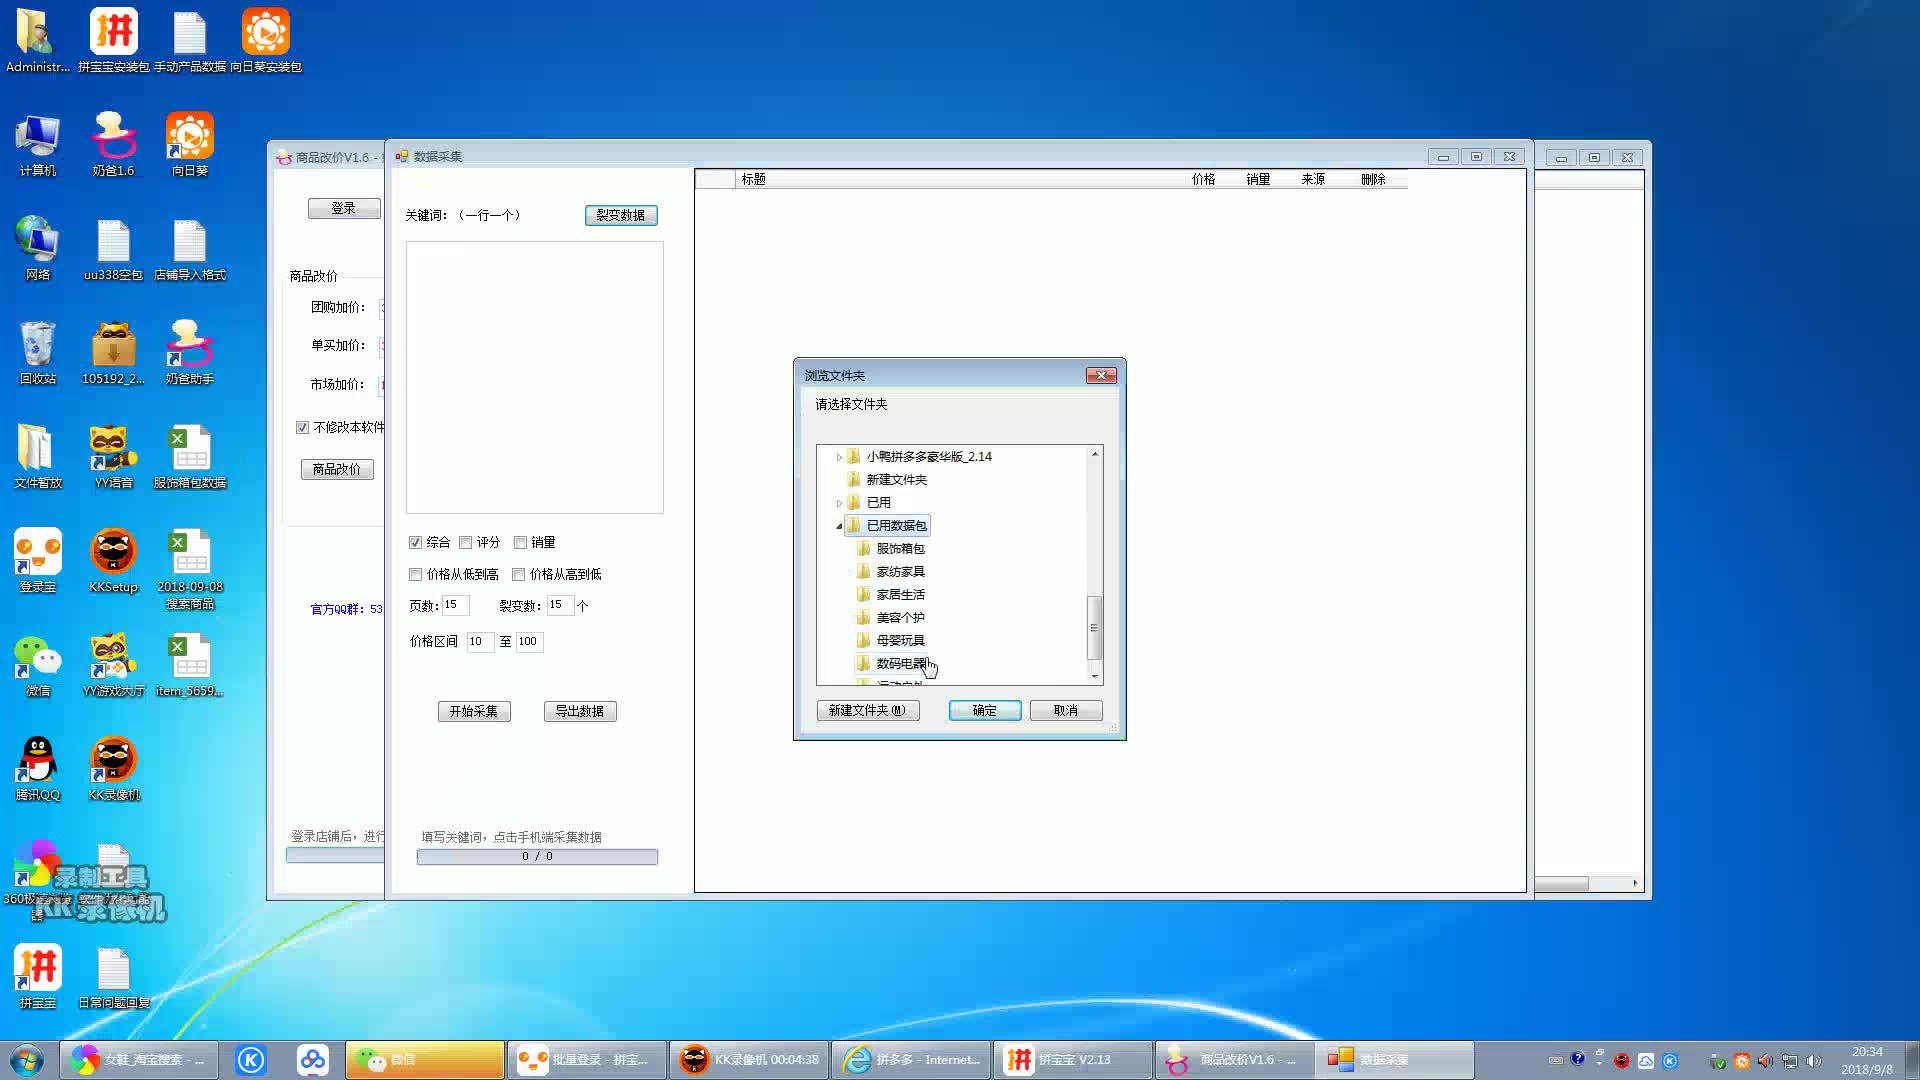Check the 价格从低到高 option
Screen dimensions: 1920x1080
point(415,574)
